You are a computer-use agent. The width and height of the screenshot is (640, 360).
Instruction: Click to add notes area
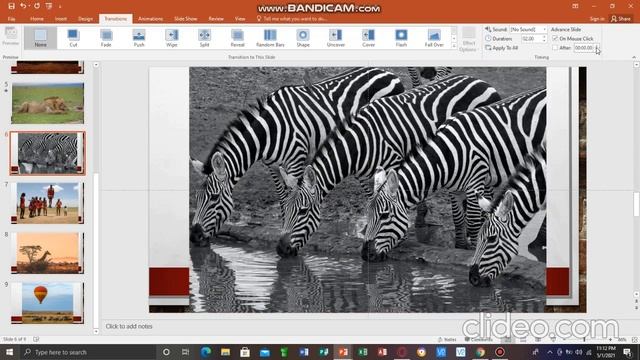point(129,326)
